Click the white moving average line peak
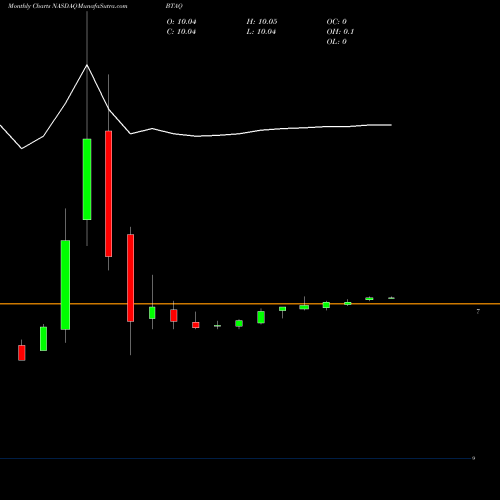Viewport: 500px width, 500px height. click(87, 65)
